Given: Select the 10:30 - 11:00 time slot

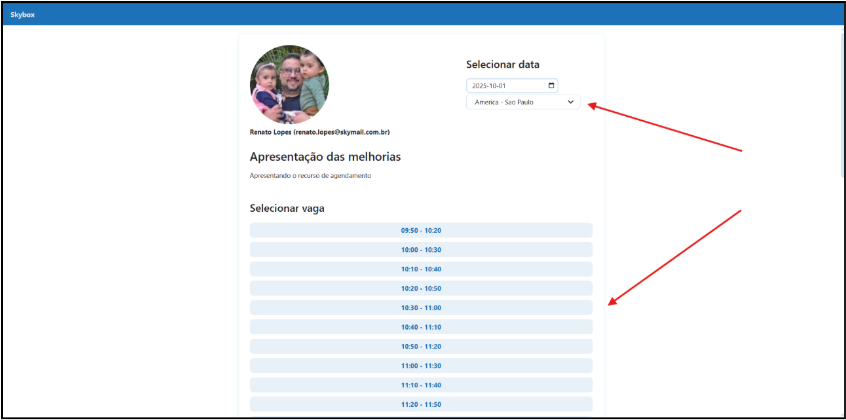Looking at the screenshot, I should [x=421, y=308].
